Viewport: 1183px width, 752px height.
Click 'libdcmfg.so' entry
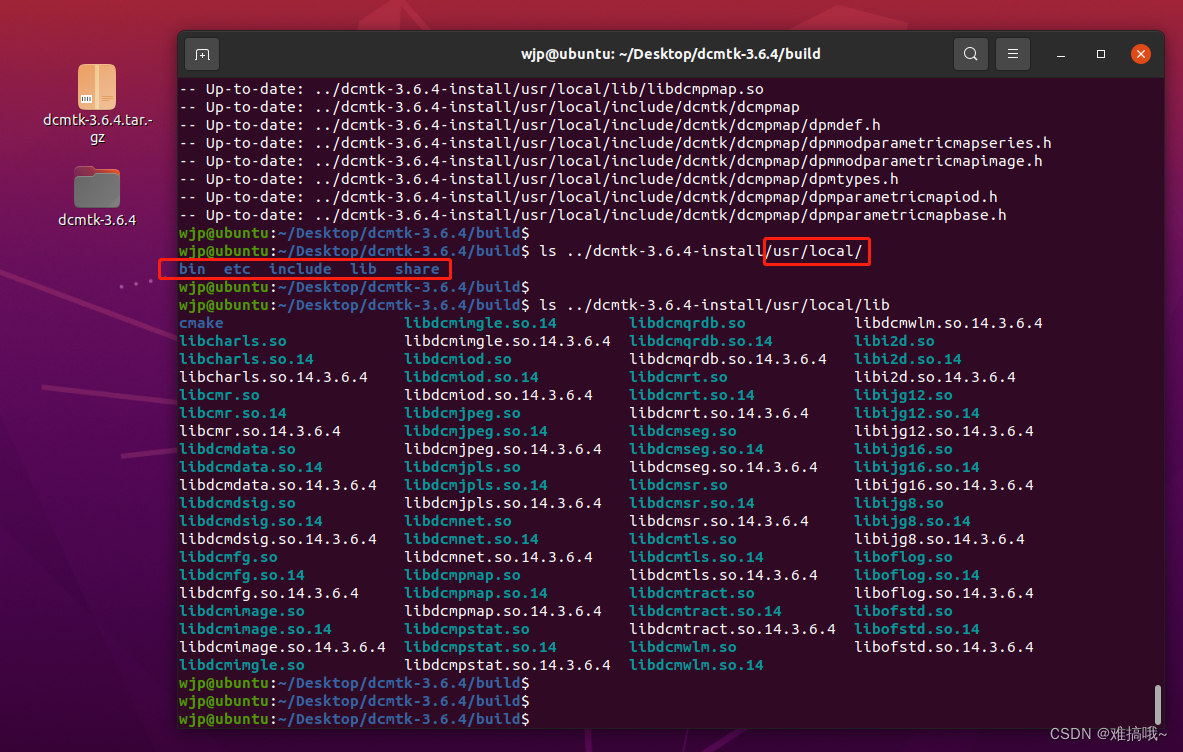pyautogui.click(x=229, y=557)
